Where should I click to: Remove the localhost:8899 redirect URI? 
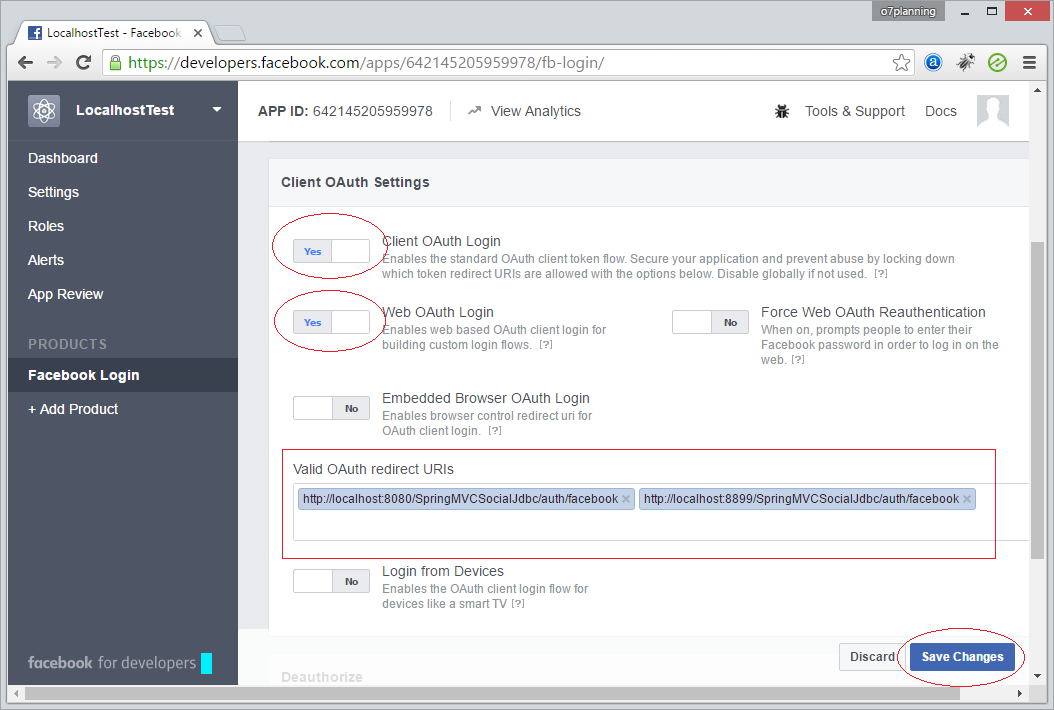tap(967, 499)
